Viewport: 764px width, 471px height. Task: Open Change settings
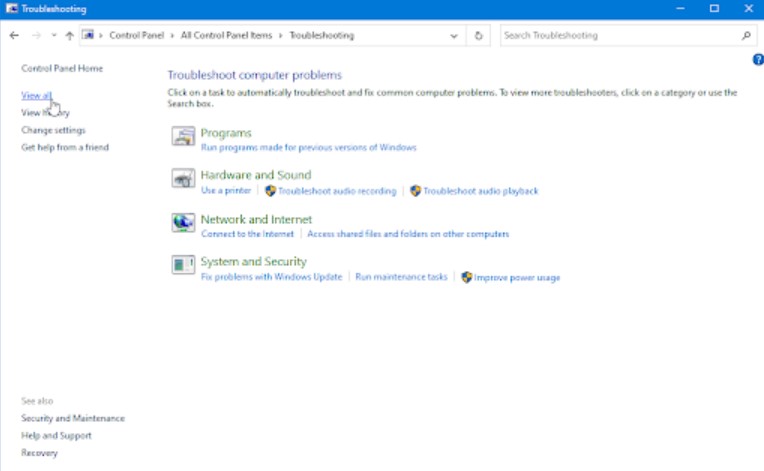point(53,130)
